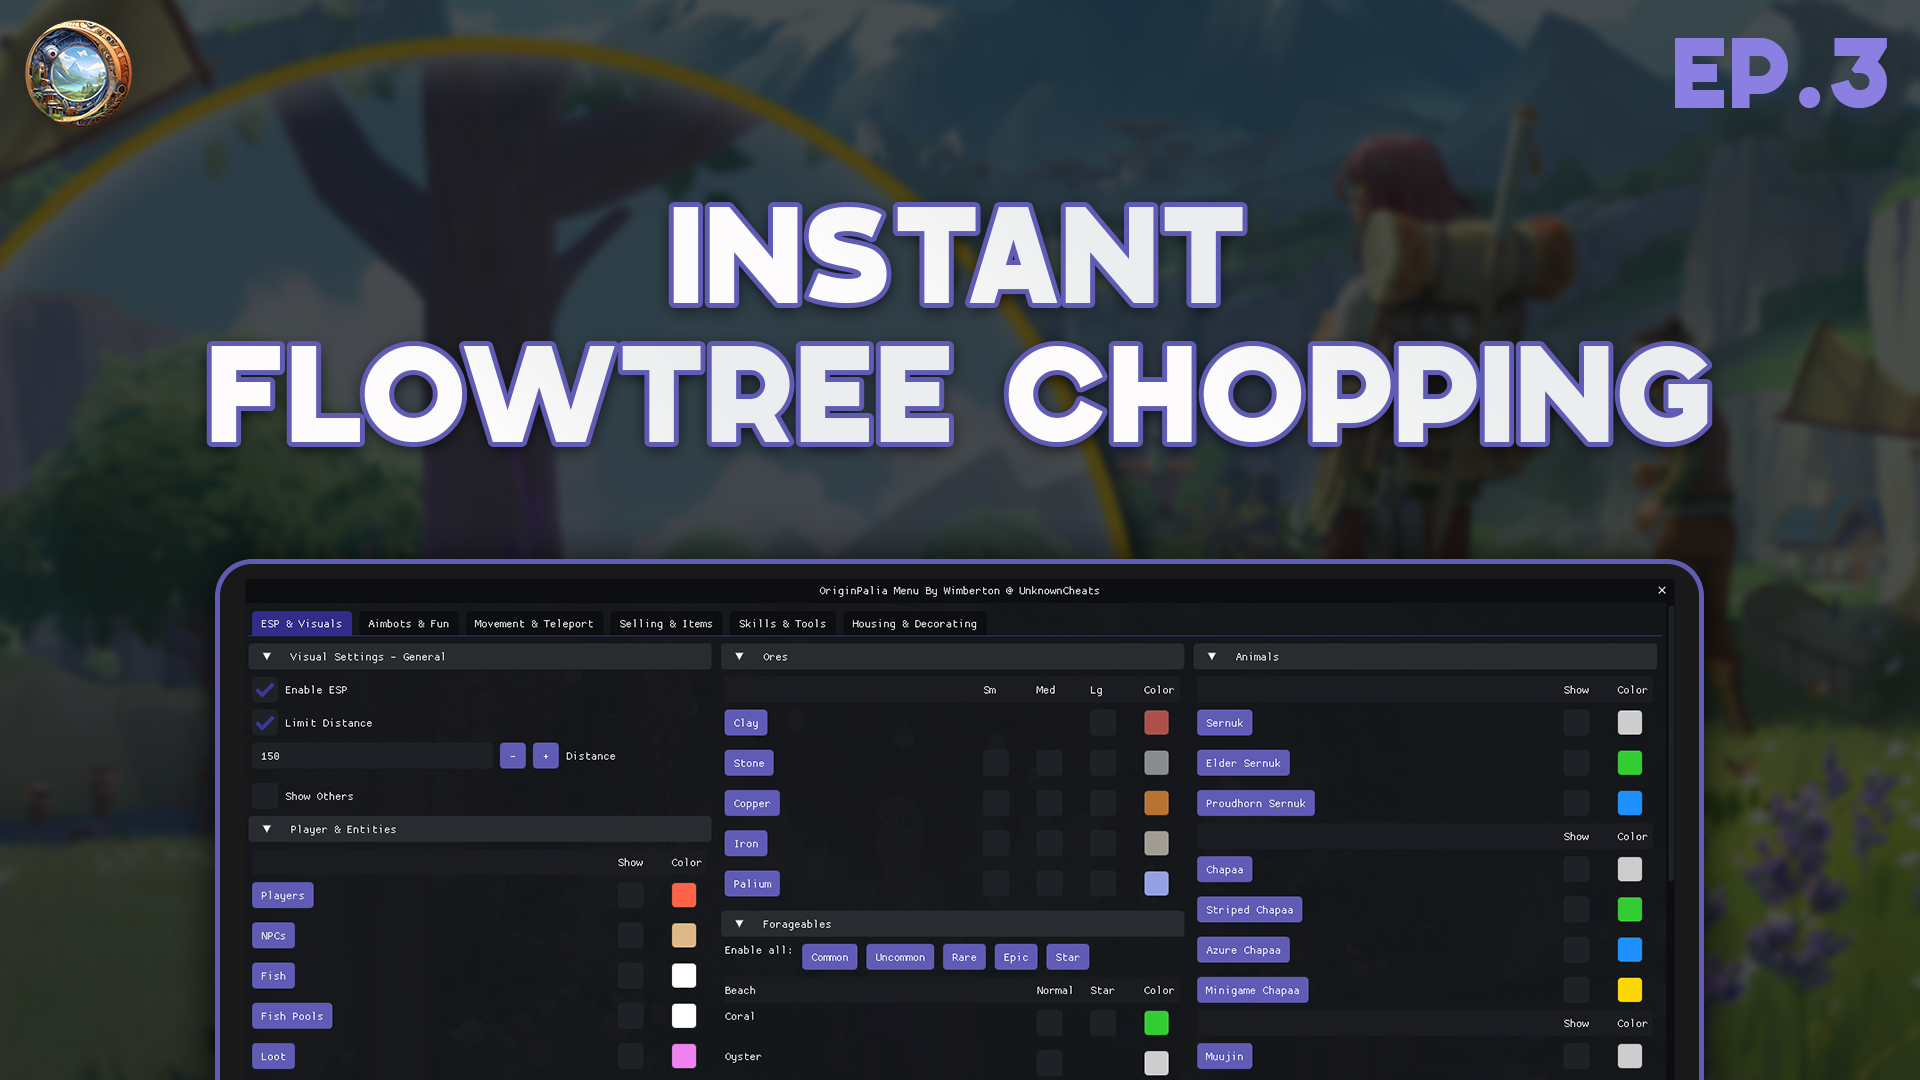
Task: Switch to the Aimbots and Fun tab
Action: [x=407, y=622]
